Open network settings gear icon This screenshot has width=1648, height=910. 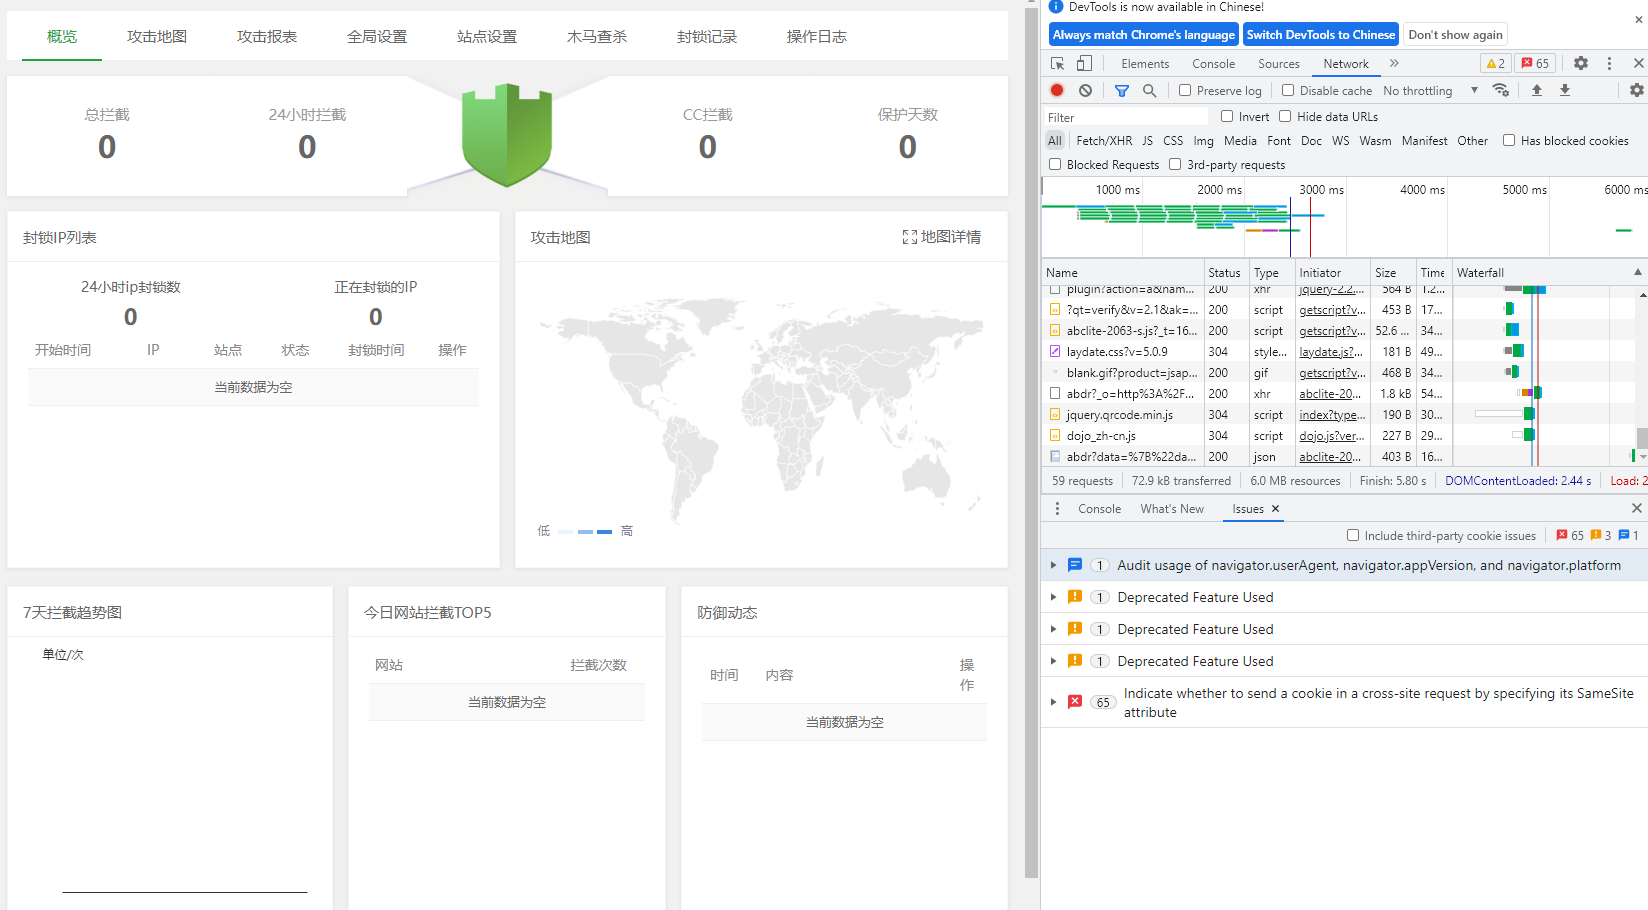[x=1637, y=90]
